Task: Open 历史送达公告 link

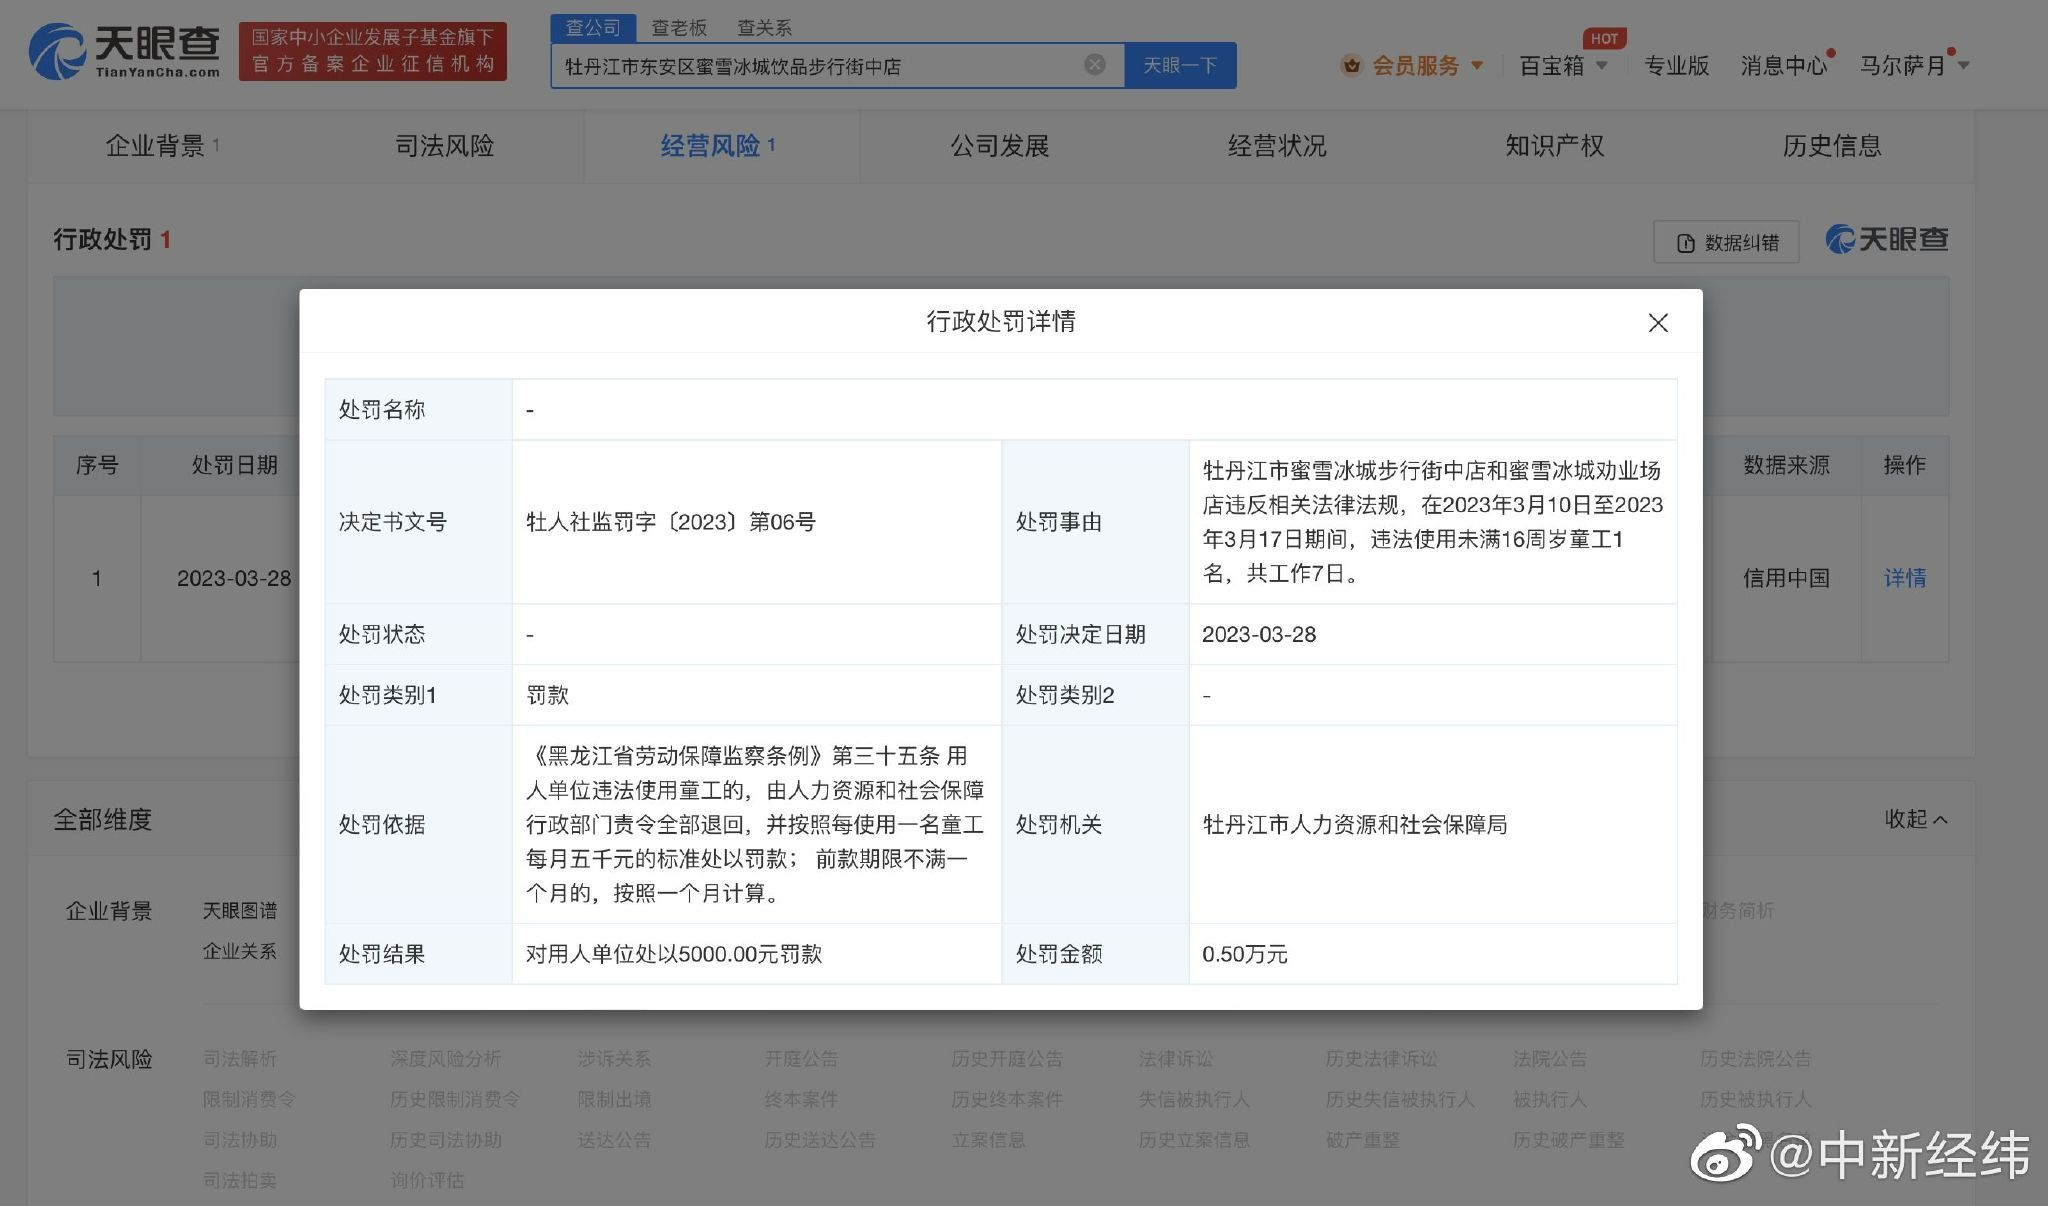Action: [820, 1140]
